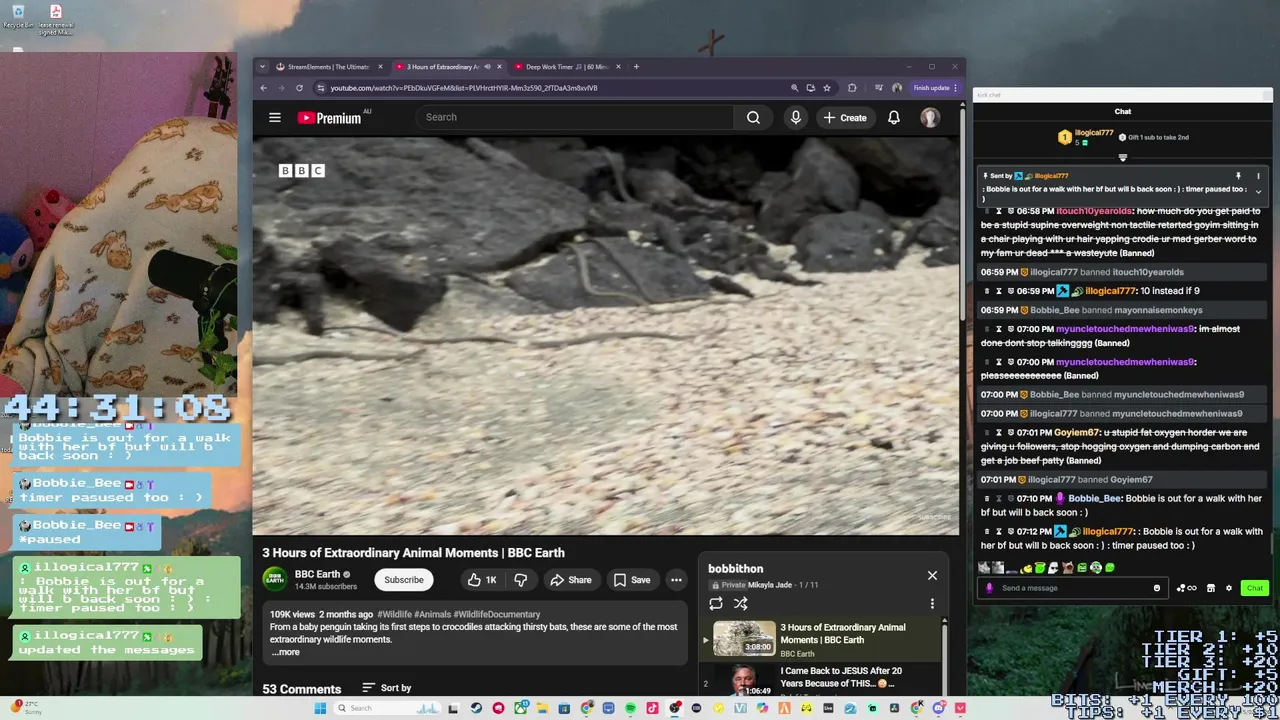Click the #Wildlife hashtag link
This screenshot has width=1280, height=720.
pyautogui.click(x=394, y=614)
